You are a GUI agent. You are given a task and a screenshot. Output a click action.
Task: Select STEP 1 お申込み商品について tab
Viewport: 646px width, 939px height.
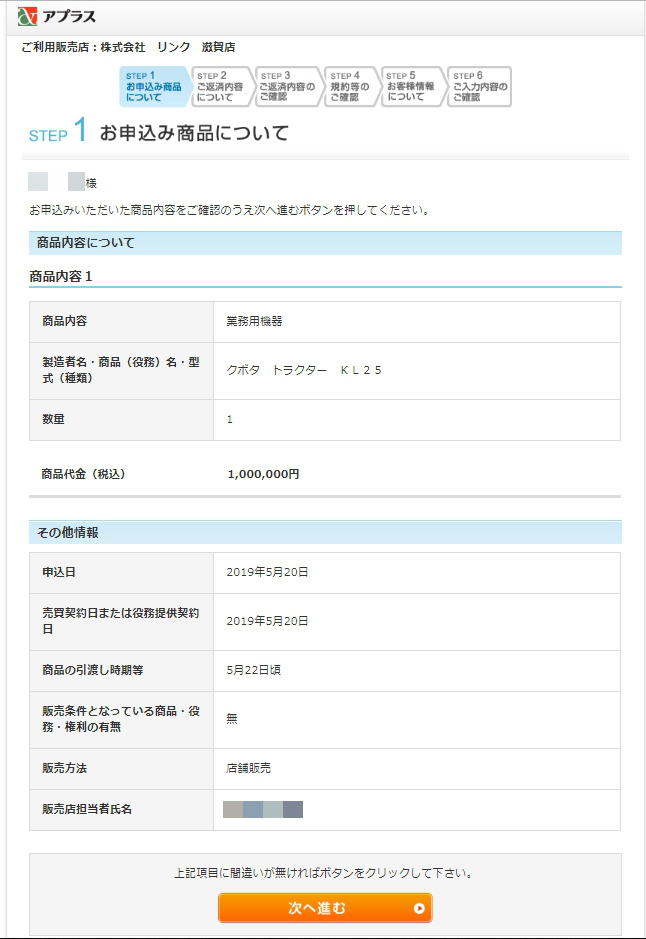tap(153, 87)
